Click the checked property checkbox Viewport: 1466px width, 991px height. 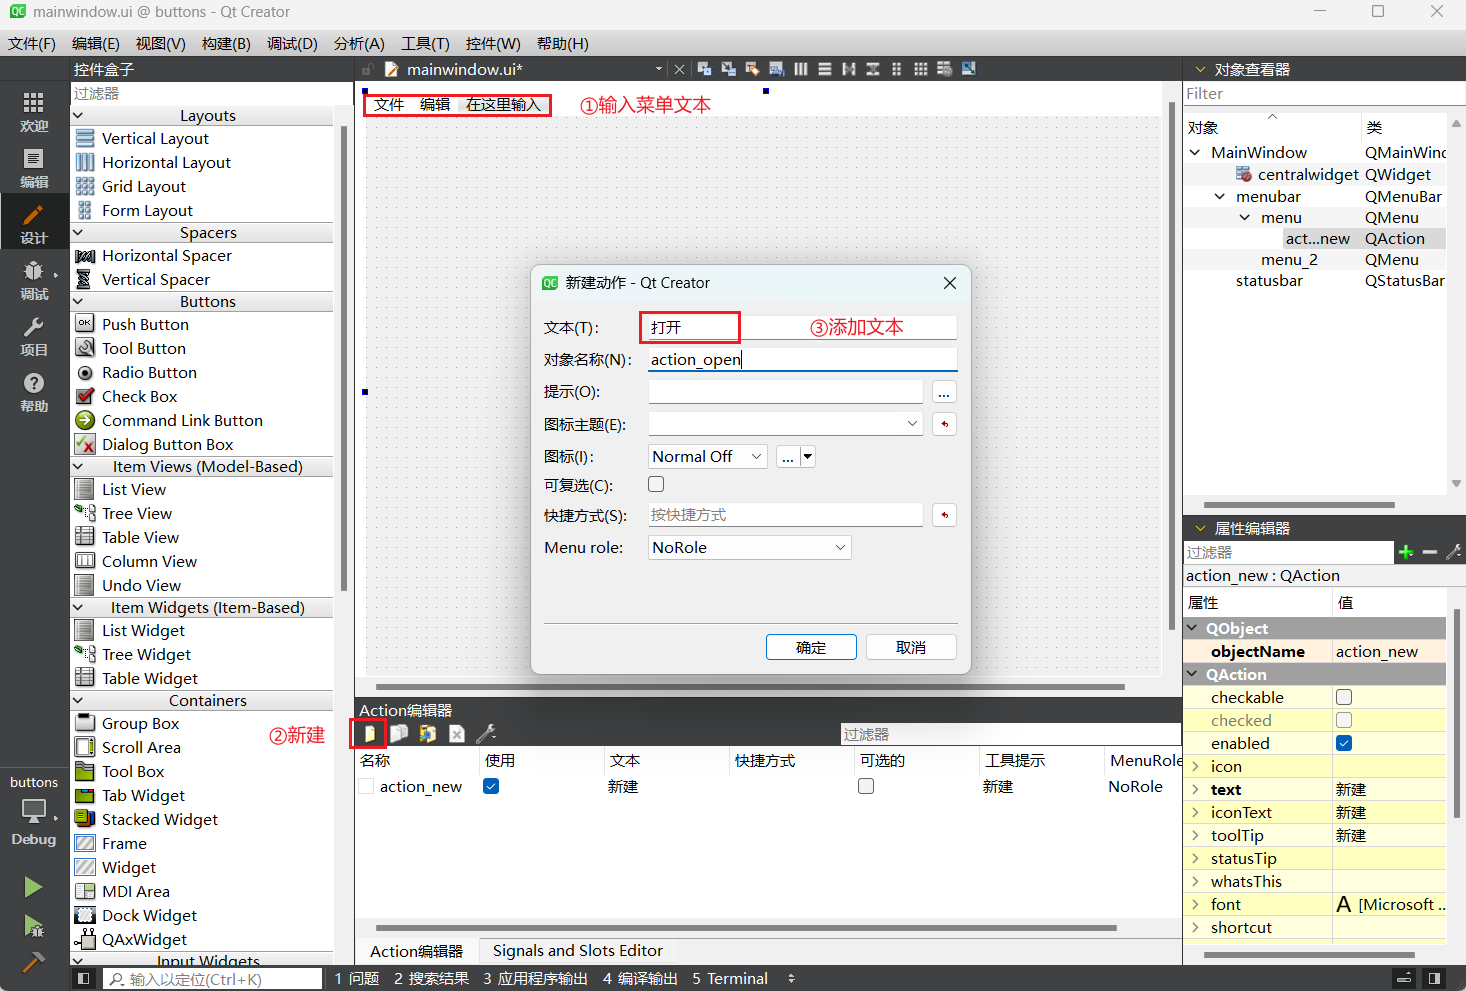click(x=1344, y=720)
